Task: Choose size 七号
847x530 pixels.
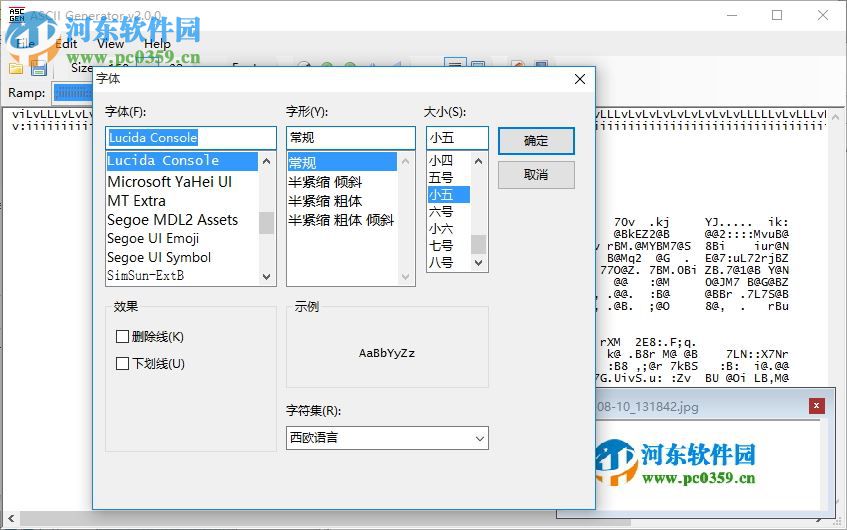Action: tap(448, 245)
